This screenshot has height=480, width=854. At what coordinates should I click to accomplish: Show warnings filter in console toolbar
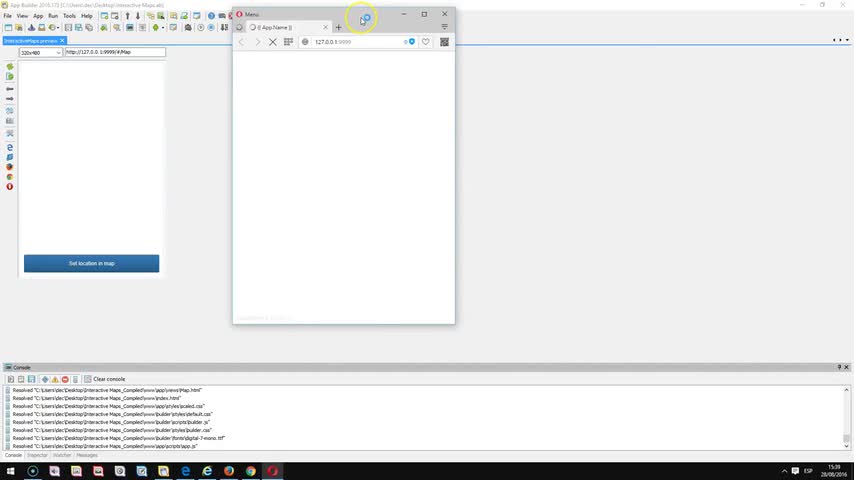coord(55,379)
